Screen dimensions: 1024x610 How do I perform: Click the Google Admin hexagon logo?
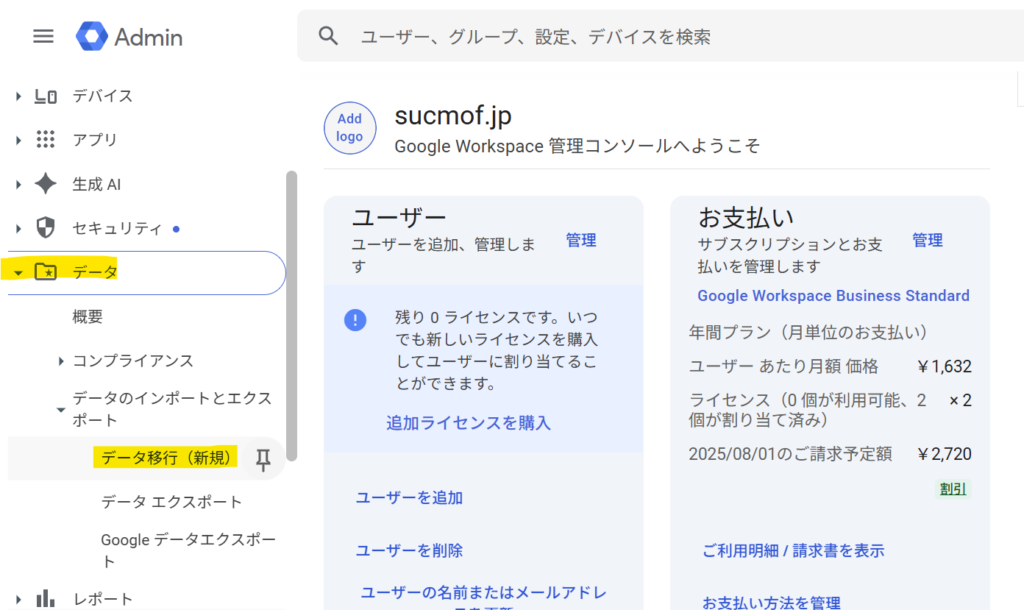pyautogui.click(x=91, y=37)
